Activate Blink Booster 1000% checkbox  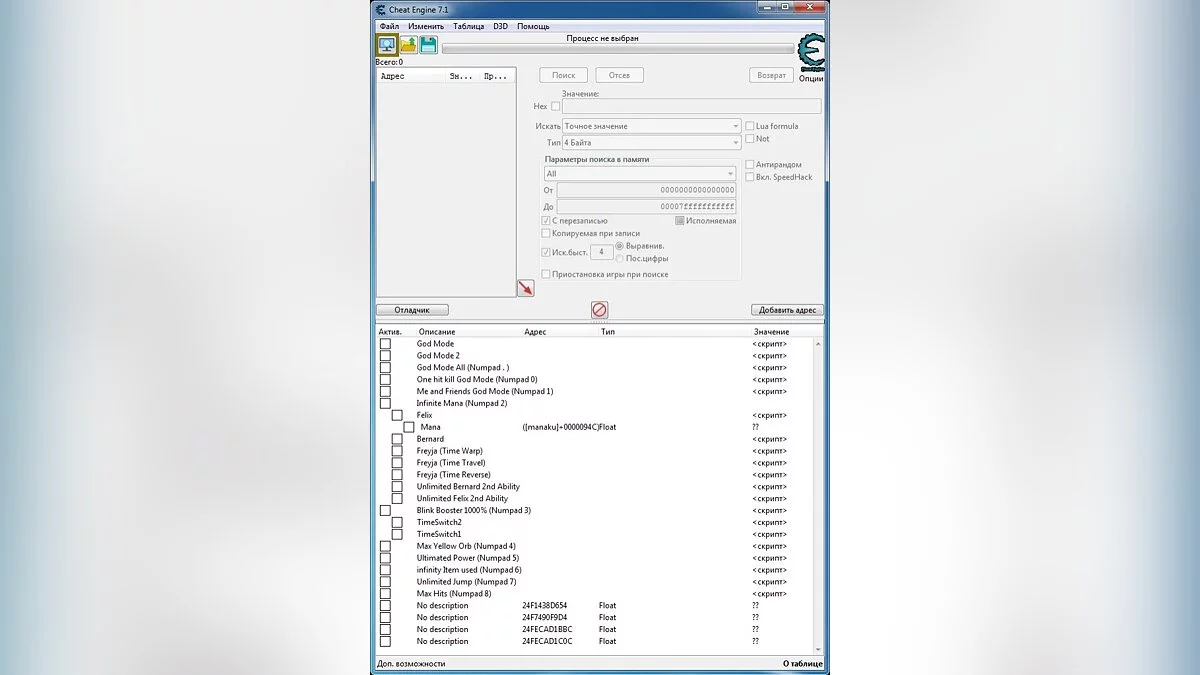(x=385, y=510)
